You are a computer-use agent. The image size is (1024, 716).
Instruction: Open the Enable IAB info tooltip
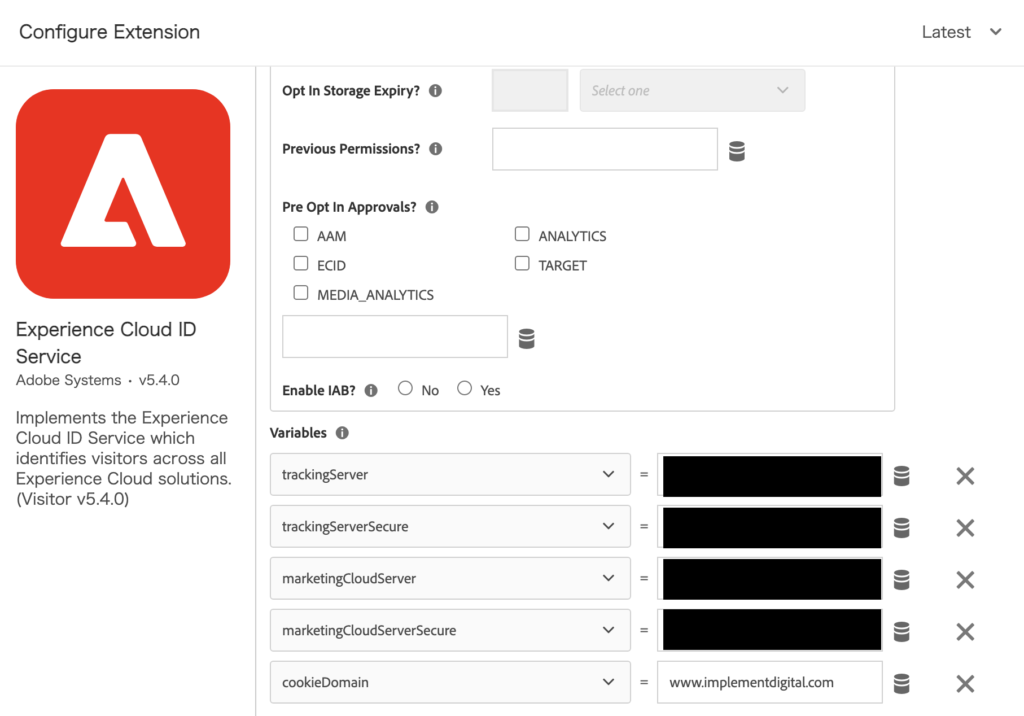[370, 390]
